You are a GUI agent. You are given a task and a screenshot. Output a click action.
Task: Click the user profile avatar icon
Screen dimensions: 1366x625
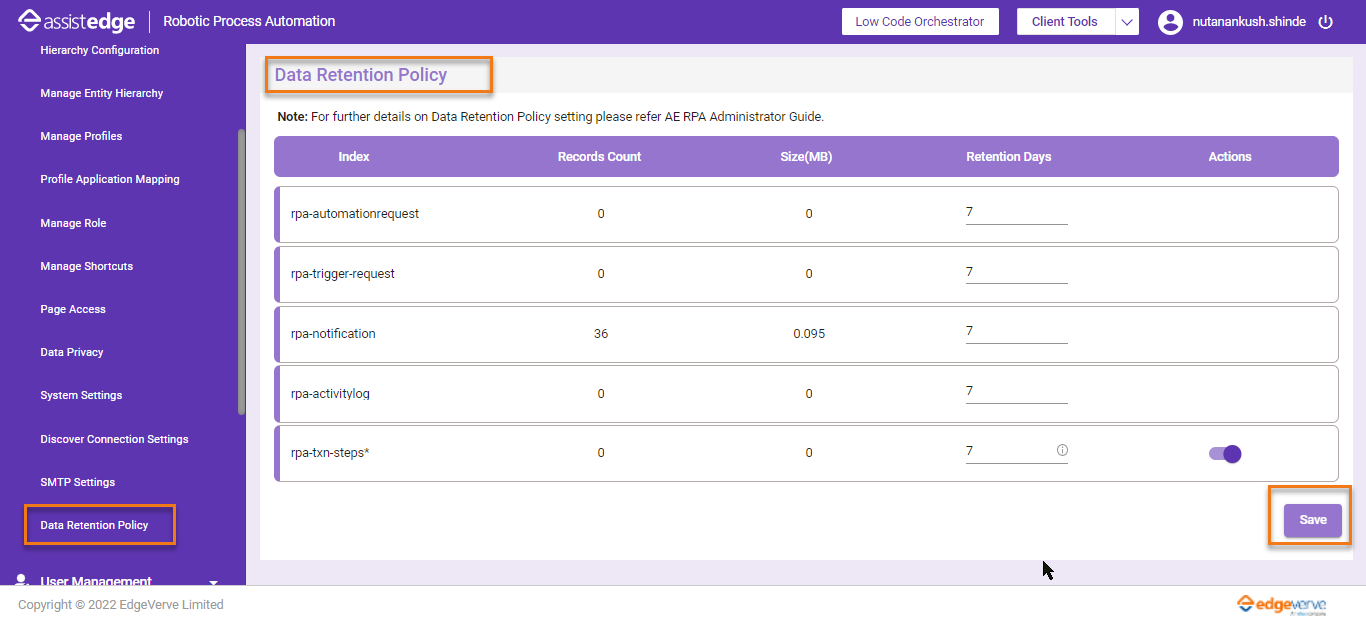pyautogui.click(x=1170, y=22)
